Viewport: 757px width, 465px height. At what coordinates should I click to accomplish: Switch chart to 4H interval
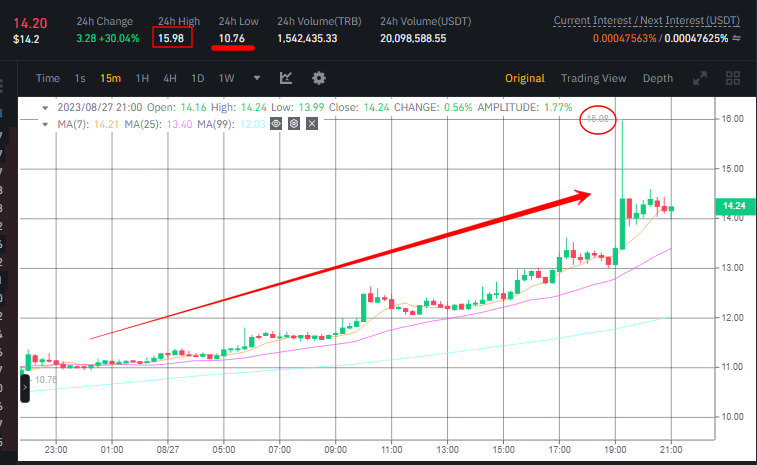(170, 78)
